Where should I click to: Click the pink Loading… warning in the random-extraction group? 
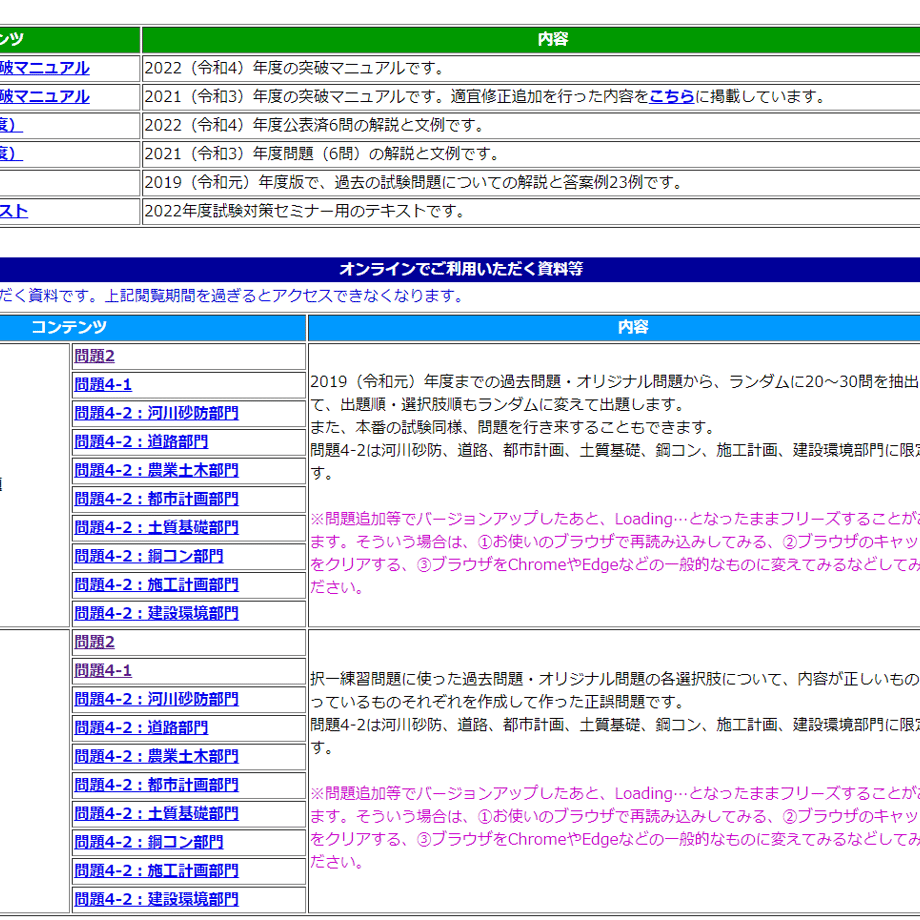tap(614, 553)
